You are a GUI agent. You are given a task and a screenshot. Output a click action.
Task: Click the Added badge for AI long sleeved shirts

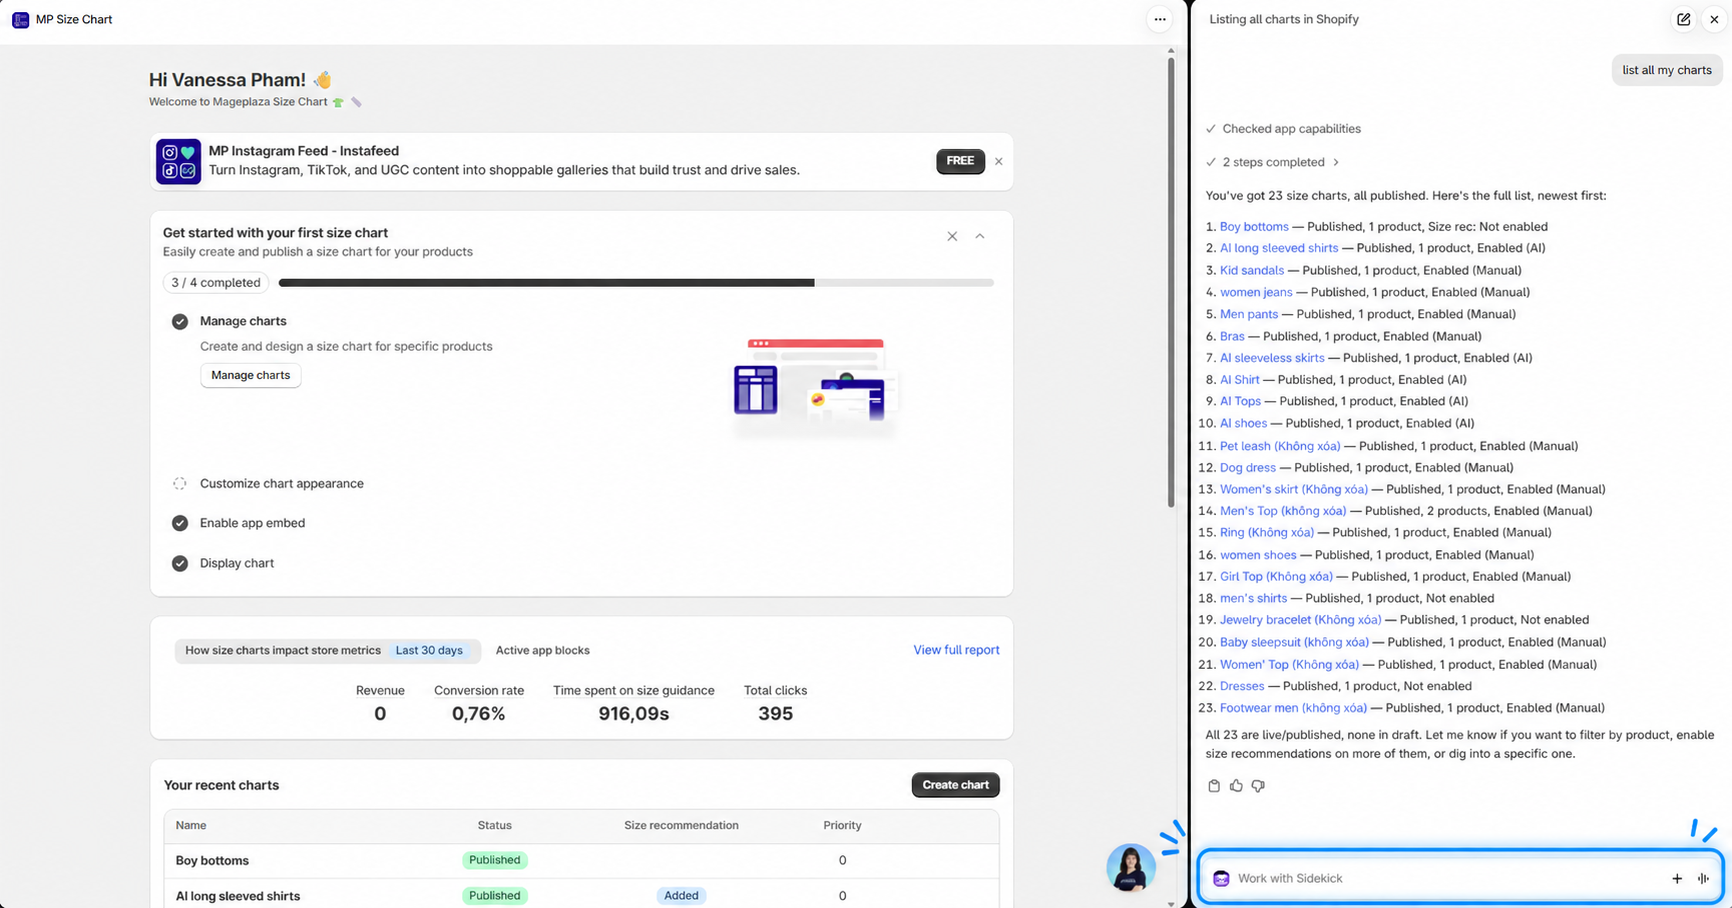pos(681,896)
